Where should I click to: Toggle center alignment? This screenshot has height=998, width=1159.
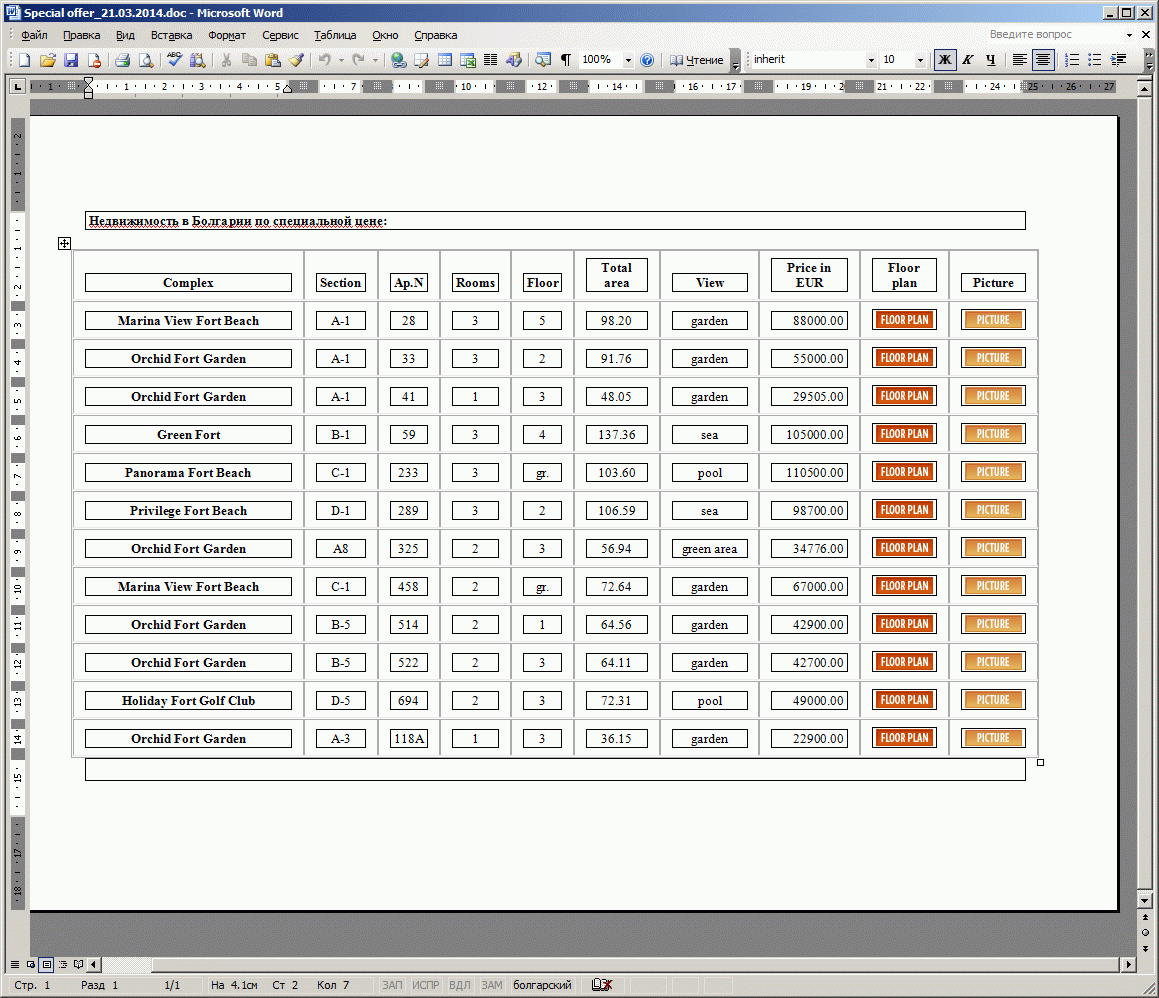1042,60
